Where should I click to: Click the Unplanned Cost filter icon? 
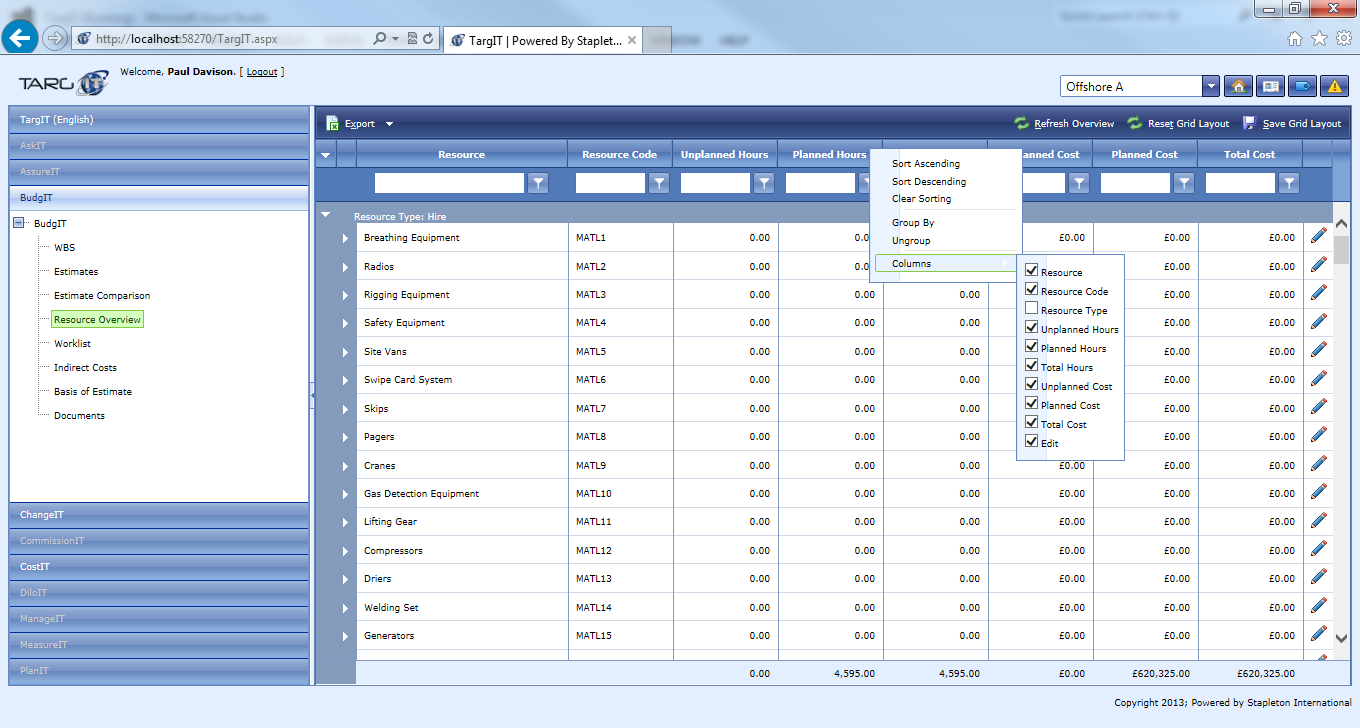point(1079,183)
